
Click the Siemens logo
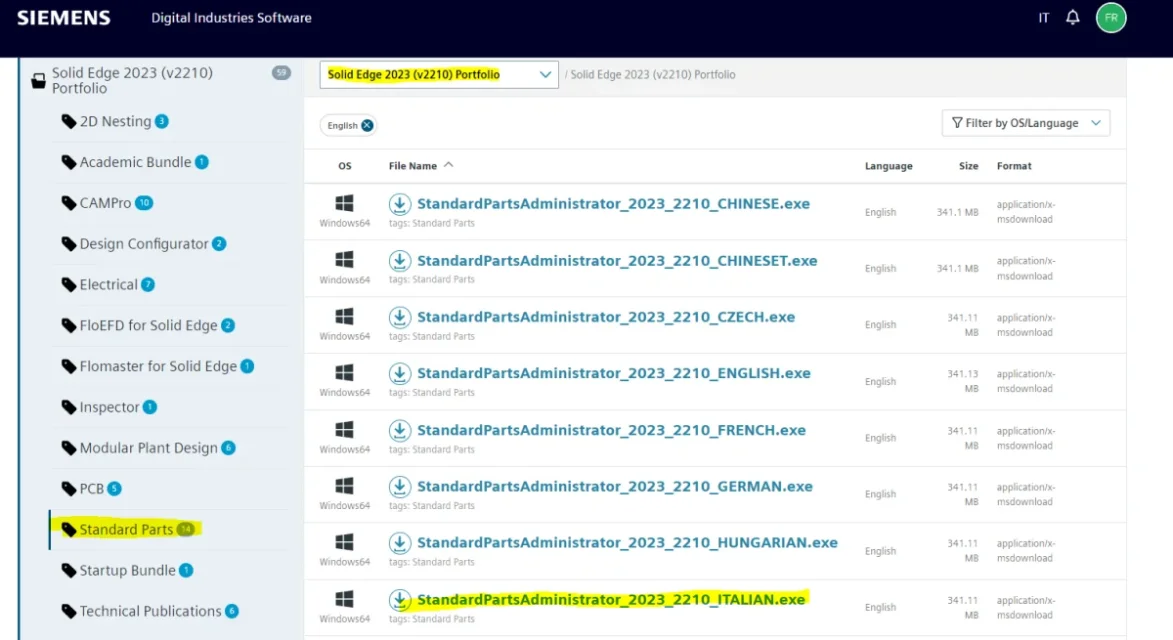(x=64, y=18)
